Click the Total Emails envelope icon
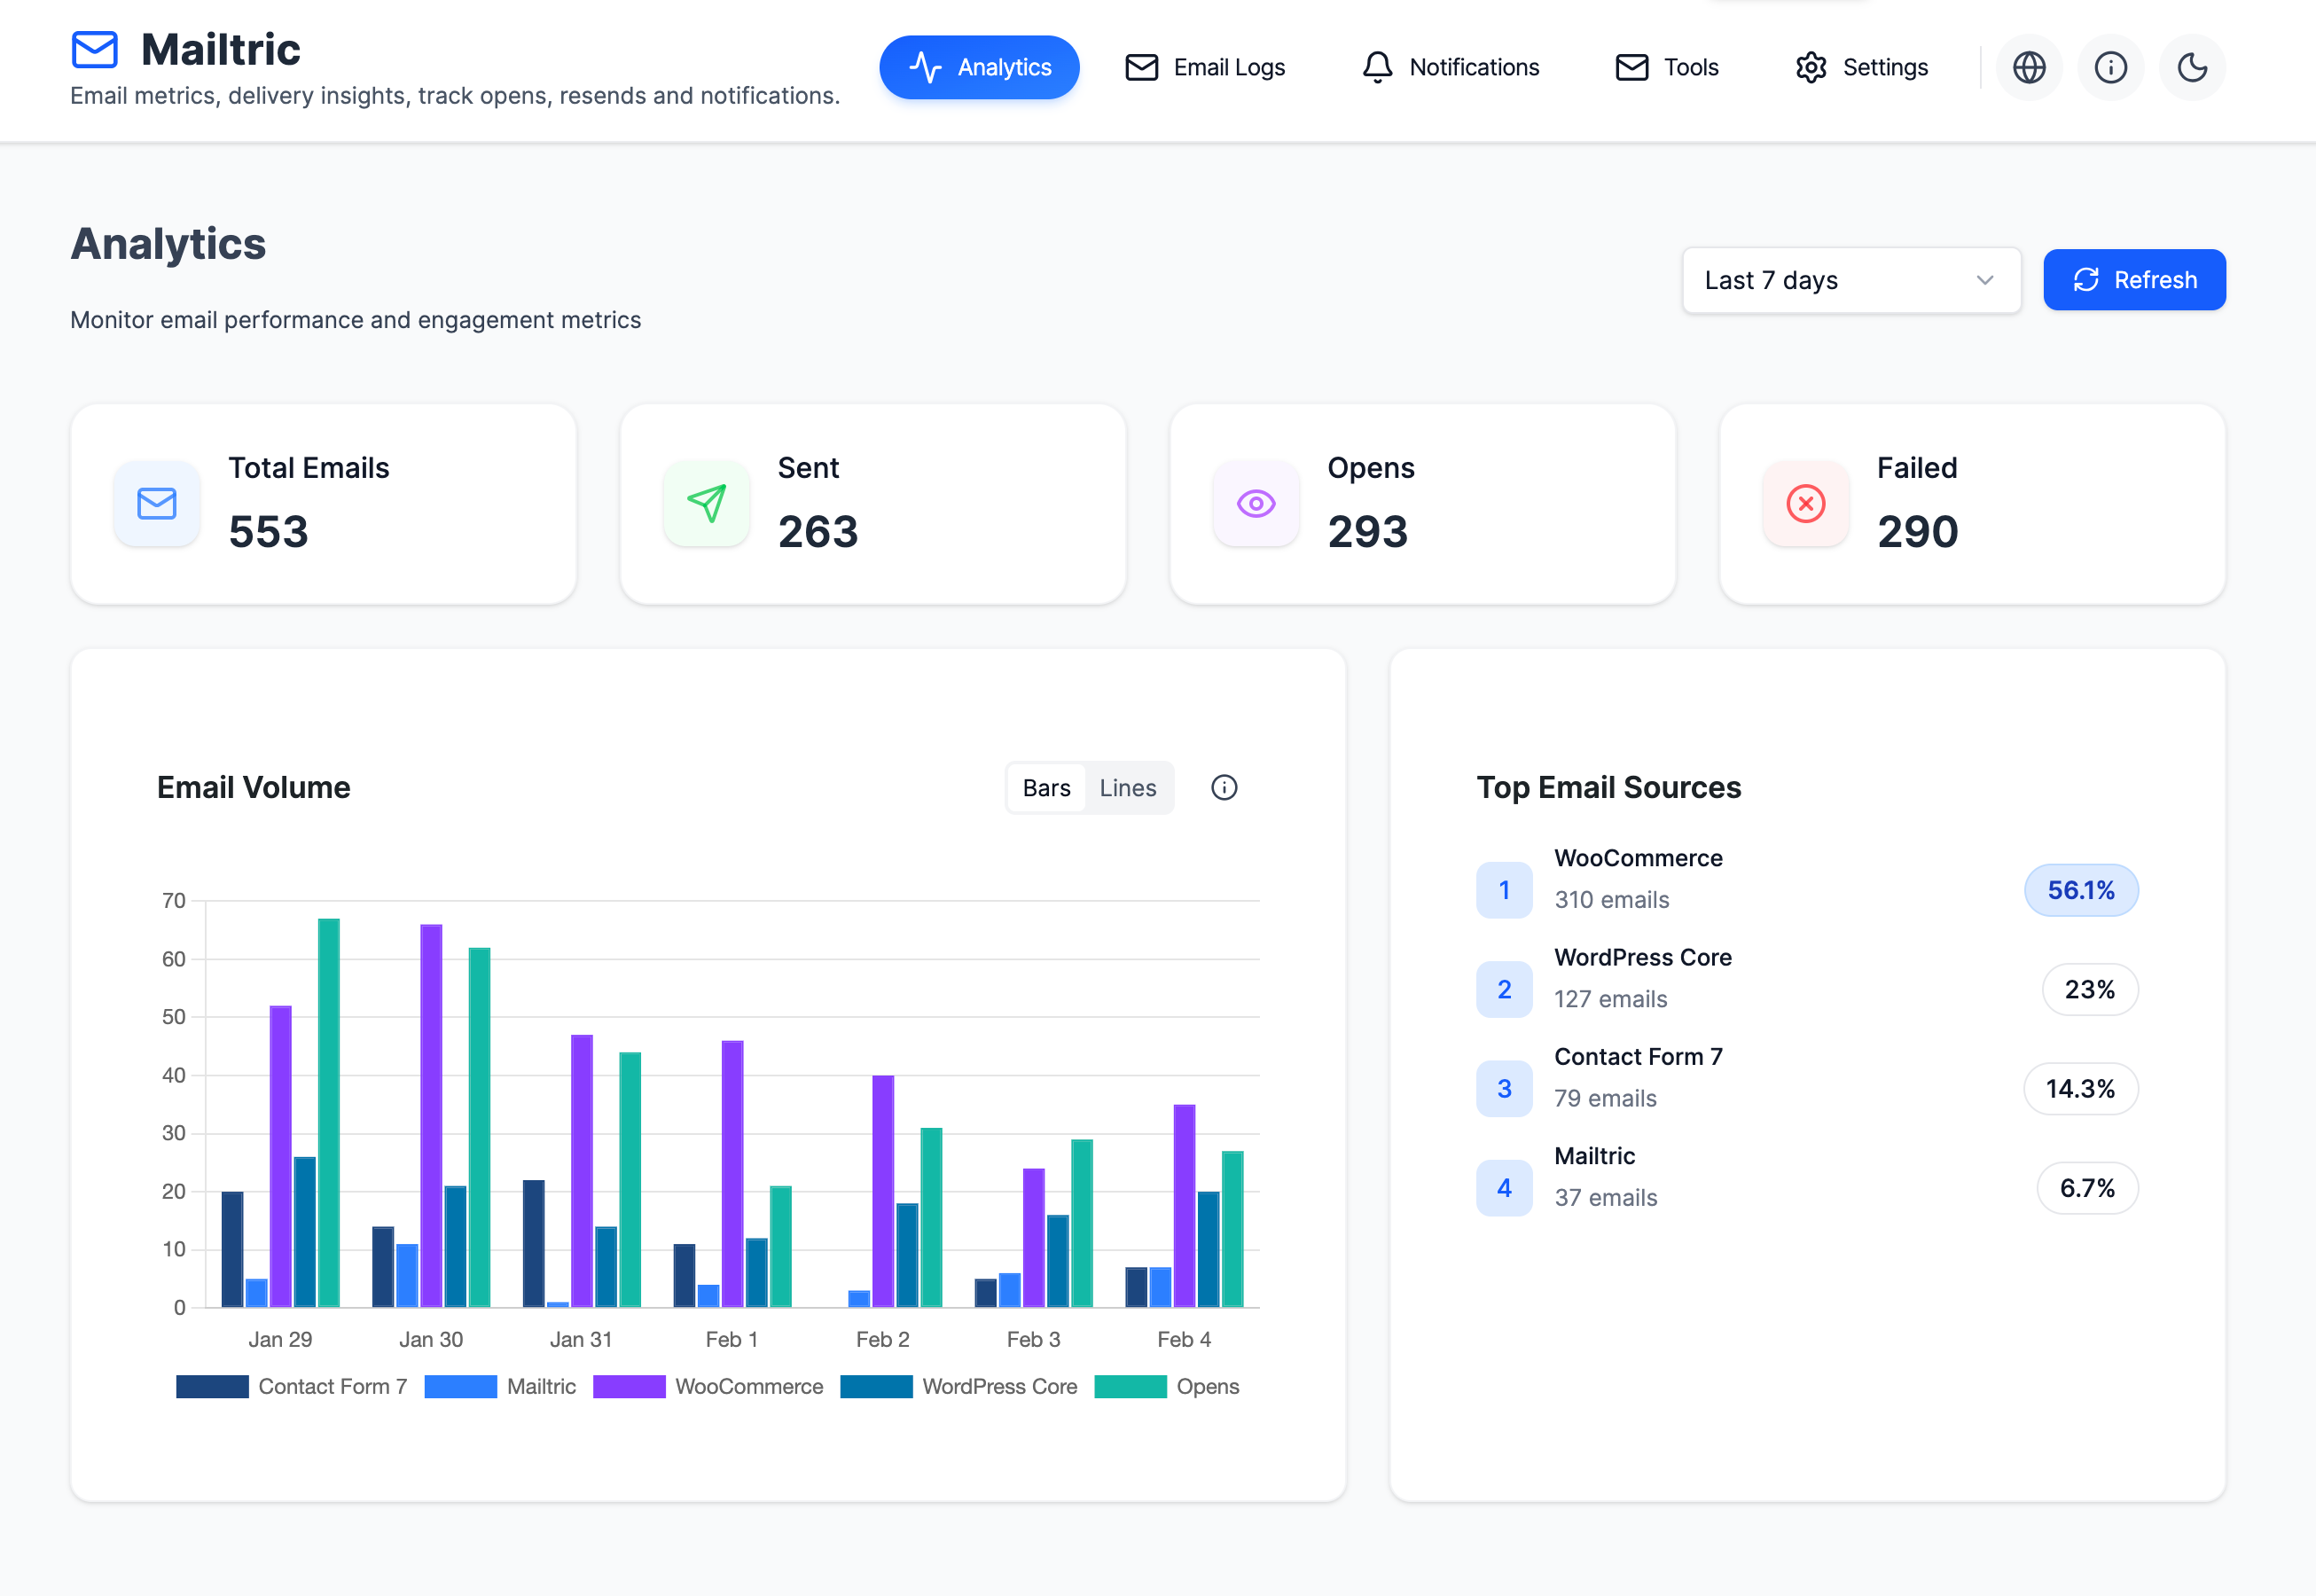This screenshot has width=2316, height=1596. click(157, 503)
